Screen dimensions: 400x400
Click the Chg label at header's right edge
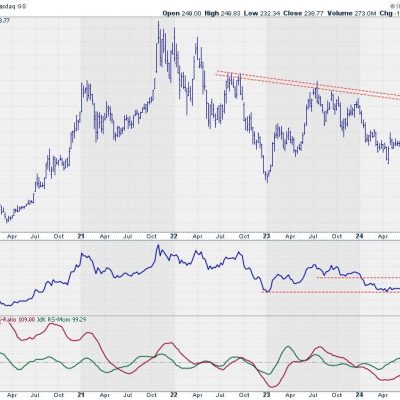pyautogui.click(x=386, y=13)
